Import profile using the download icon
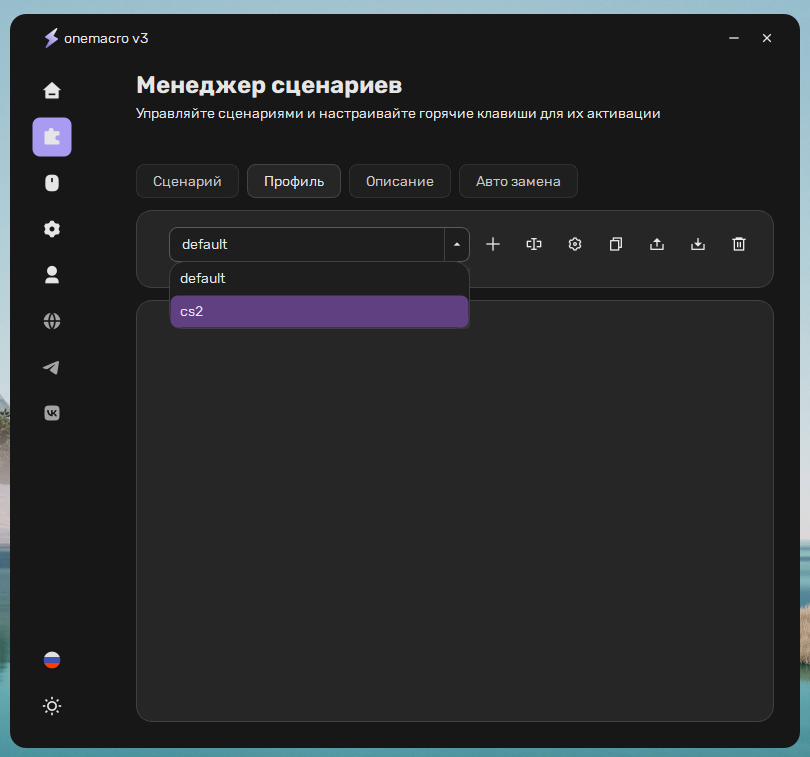The height and width of the screenshot is (757, 810). point(698,244)
